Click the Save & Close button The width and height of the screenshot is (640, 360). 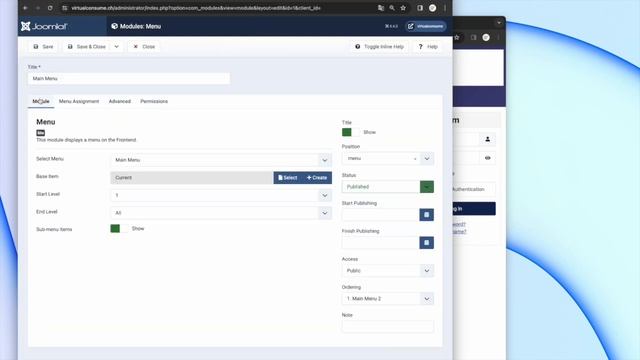pos(87,47)
